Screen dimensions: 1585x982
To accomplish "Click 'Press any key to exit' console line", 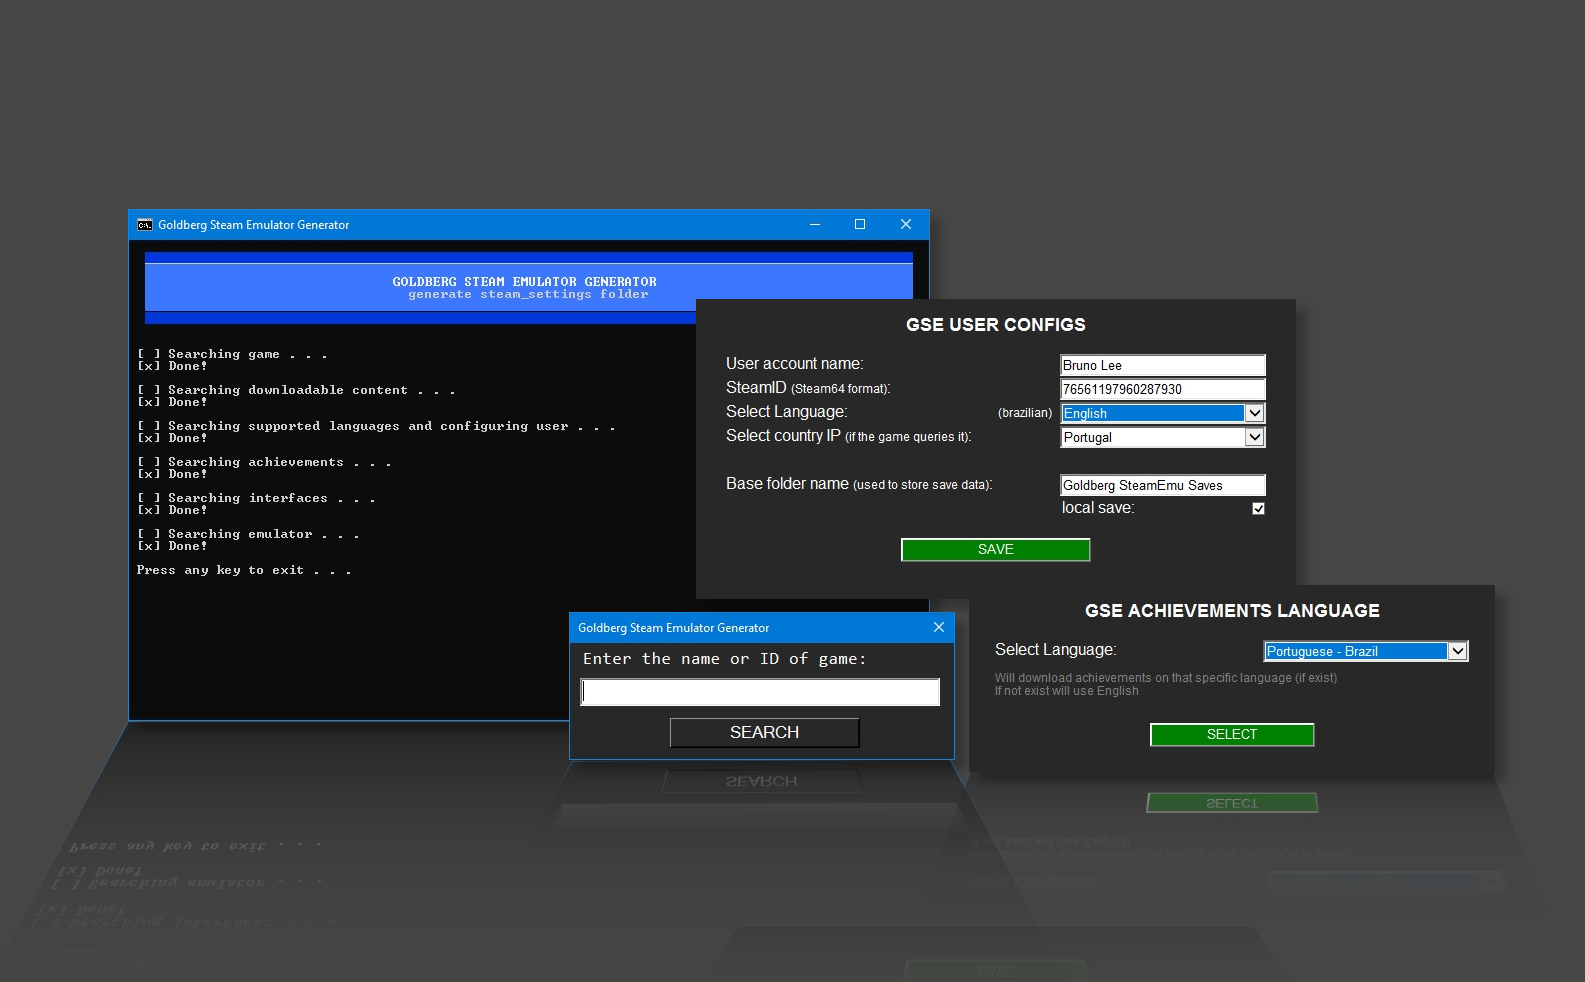I will [243, 570].
